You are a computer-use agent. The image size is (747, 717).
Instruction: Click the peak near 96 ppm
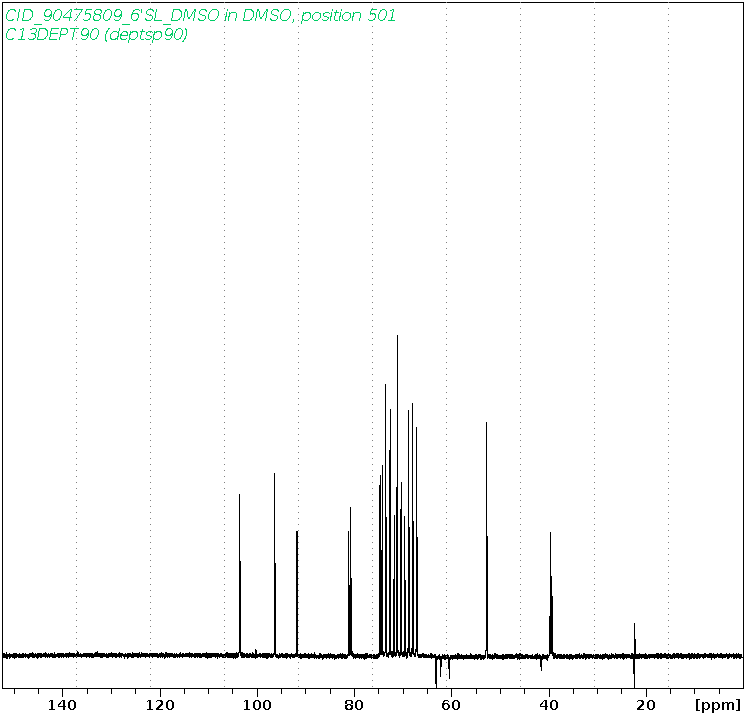coord(275,564)
